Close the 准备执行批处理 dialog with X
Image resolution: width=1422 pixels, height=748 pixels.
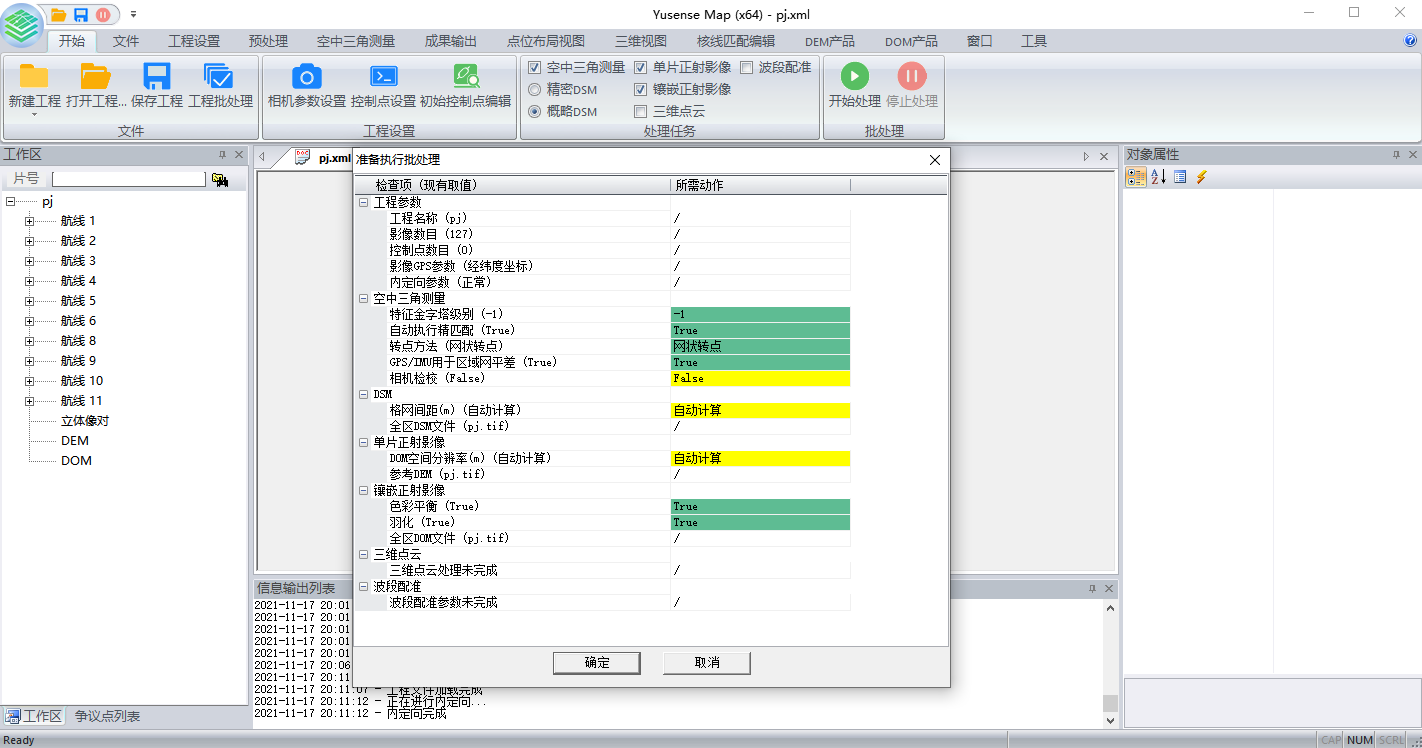point(935,160)
